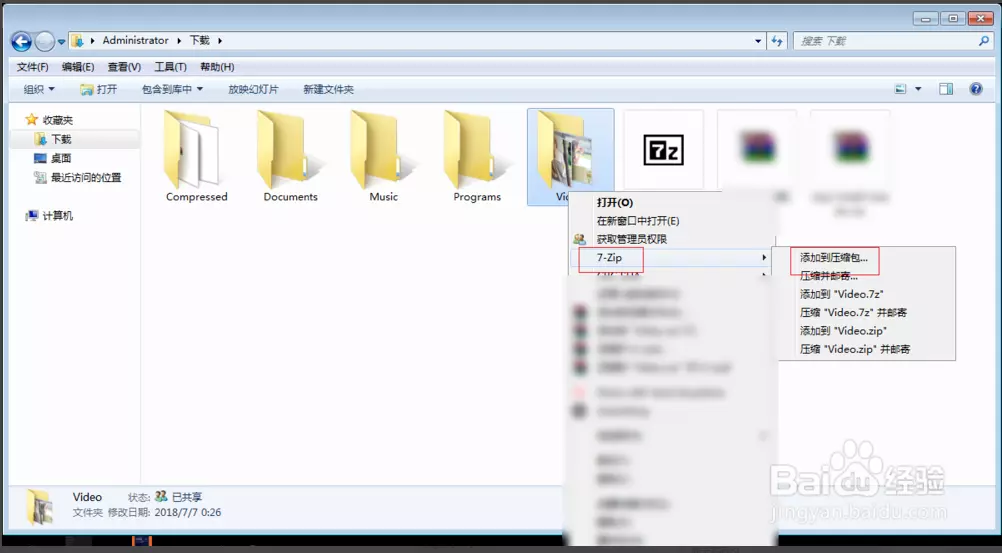Image resolution: width=1002 pixels, height=553 pixels.
Task: Open the 帮助(H) menu
Action: pos(217,66)
